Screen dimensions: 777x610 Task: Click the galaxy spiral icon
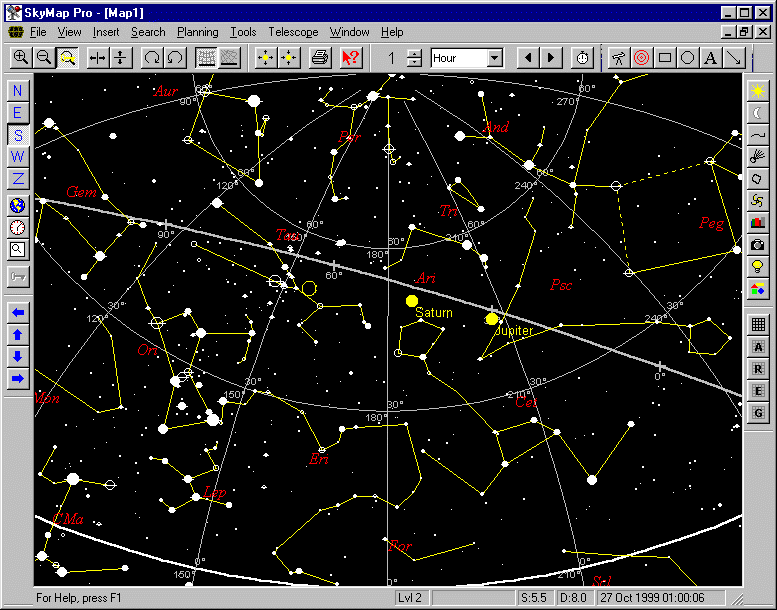[758, 200]
